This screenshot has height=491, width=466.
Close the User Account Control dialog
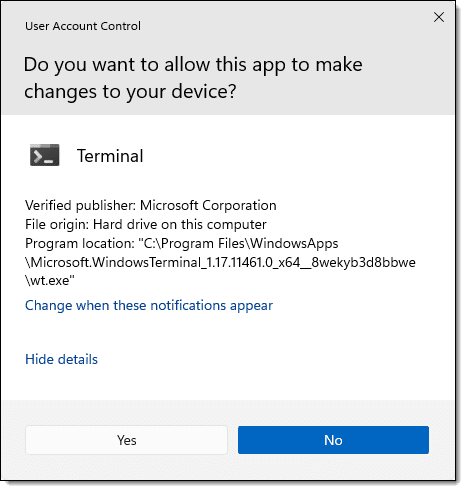click(x=439, y=17)
